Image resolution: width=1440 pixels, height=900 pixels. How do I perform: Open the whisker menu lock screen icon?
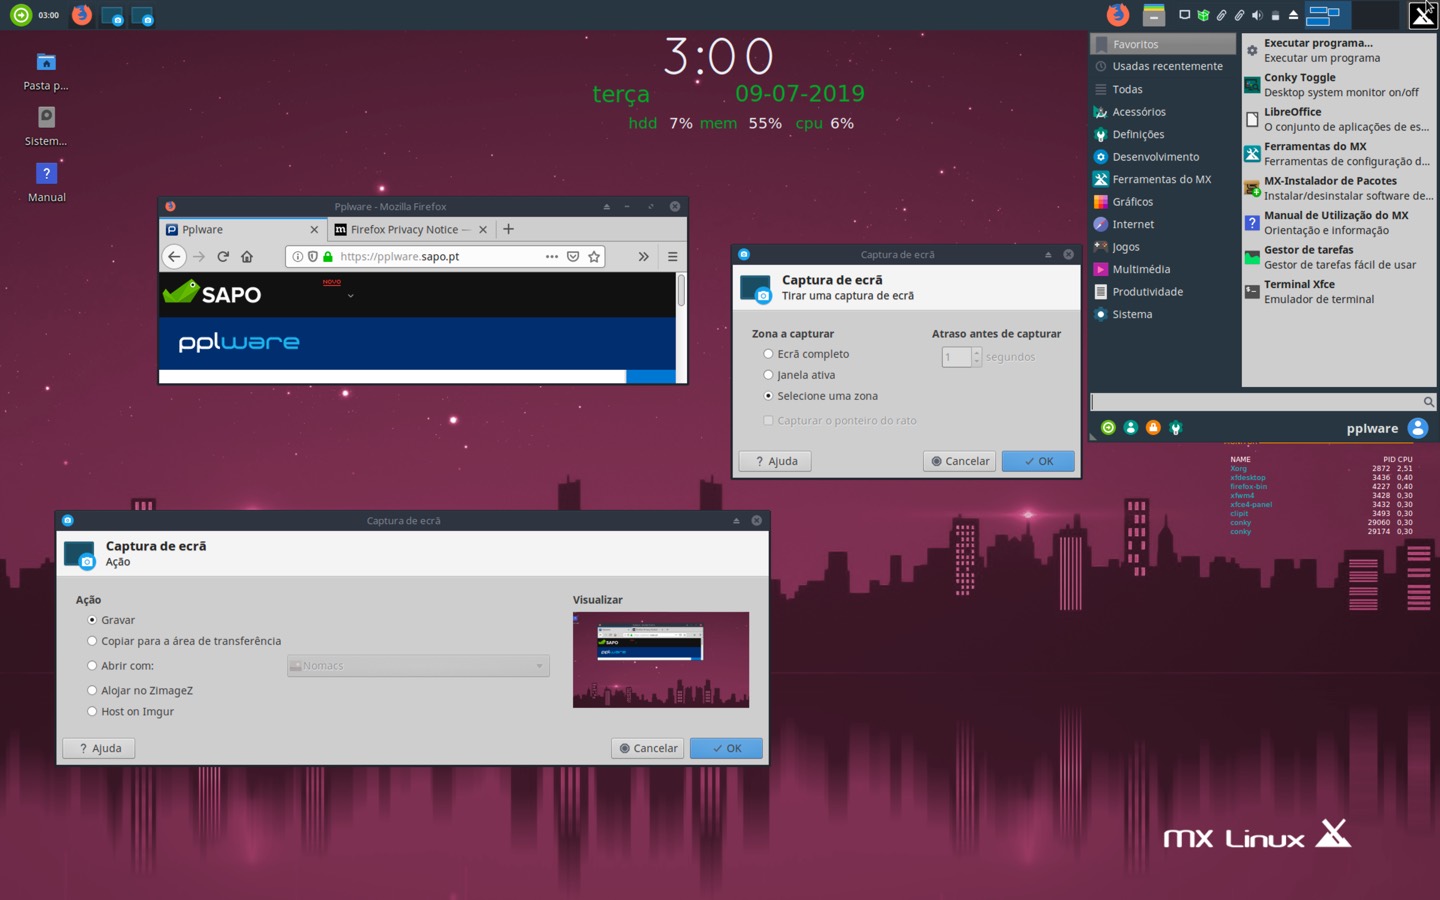tap(1153, 427)
